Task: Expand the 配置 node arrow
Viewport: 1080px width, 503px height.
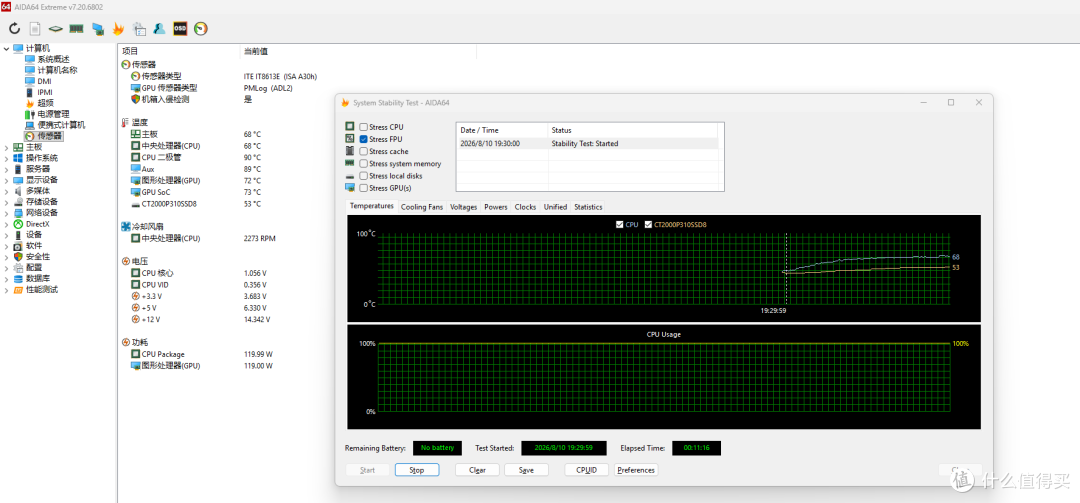Action: click(6, 267)
